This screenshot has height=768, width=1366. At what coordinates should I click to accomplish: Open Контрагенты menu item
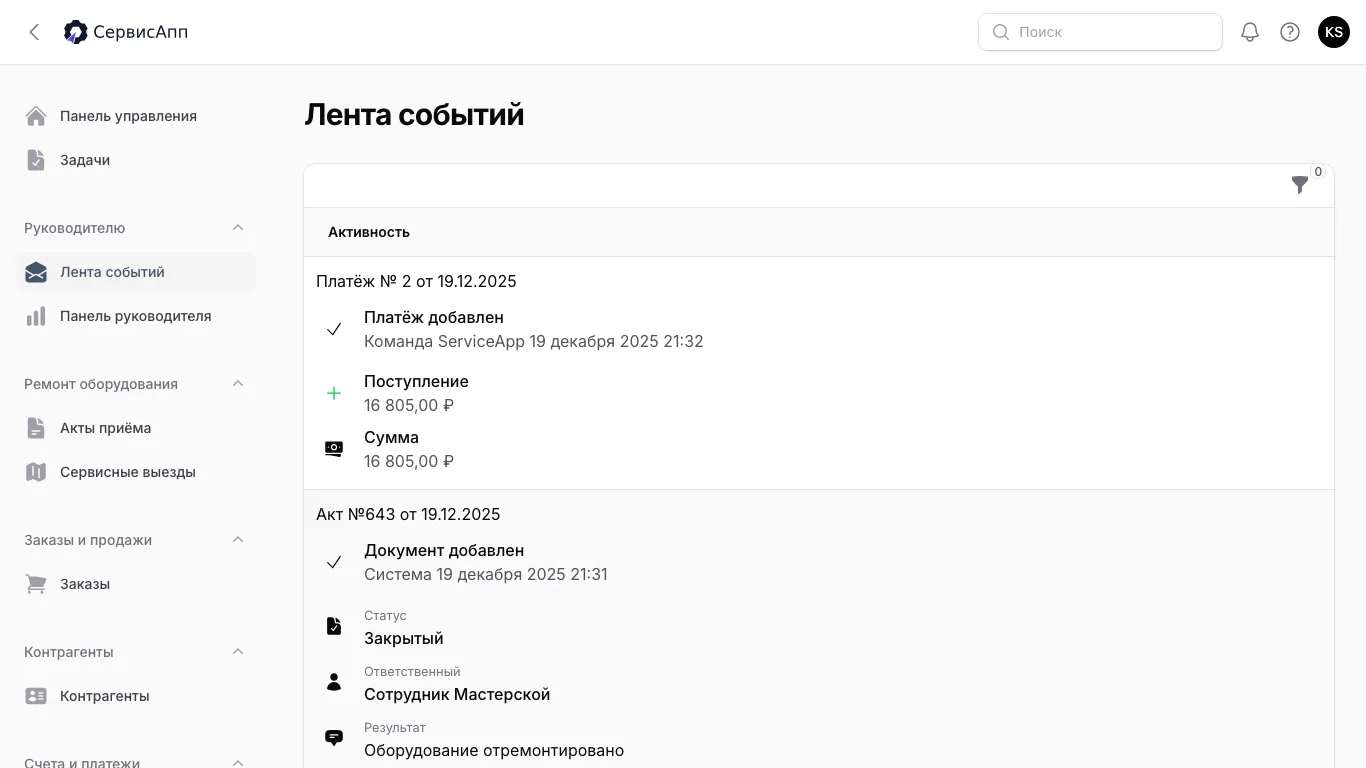[x=136, y=696]
